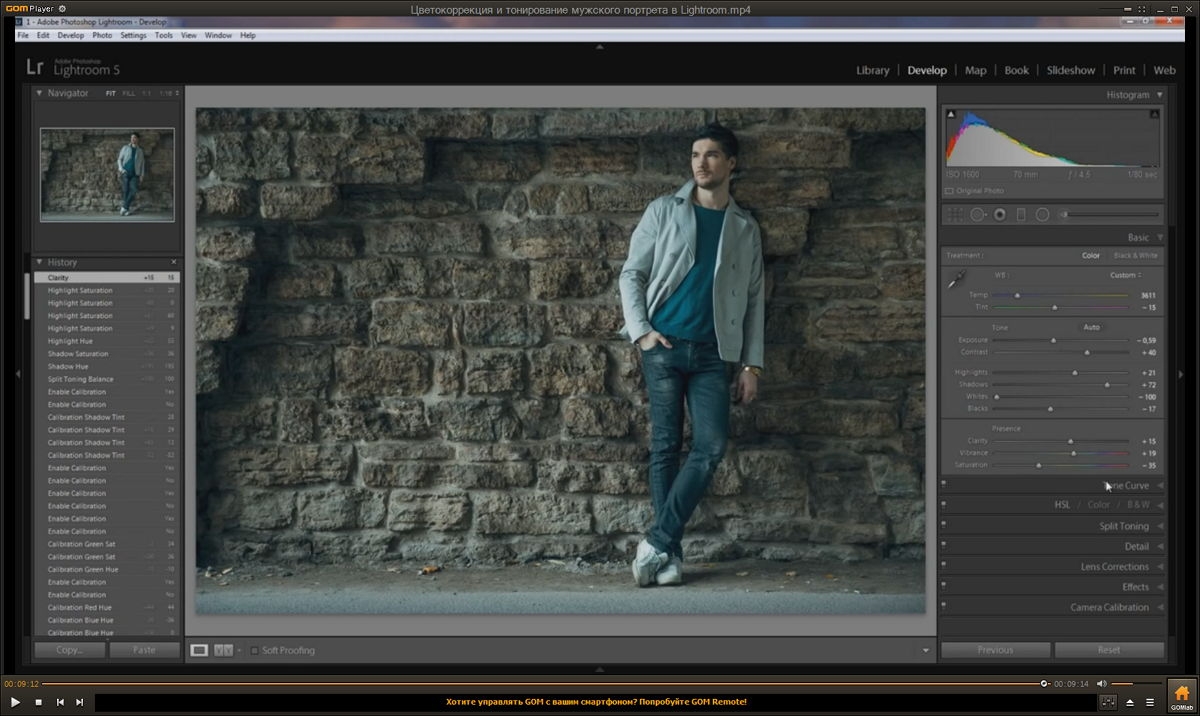The width and height of the screenshot is (1200, 716).
Task: Click the Reset button
Action: 1109,650
